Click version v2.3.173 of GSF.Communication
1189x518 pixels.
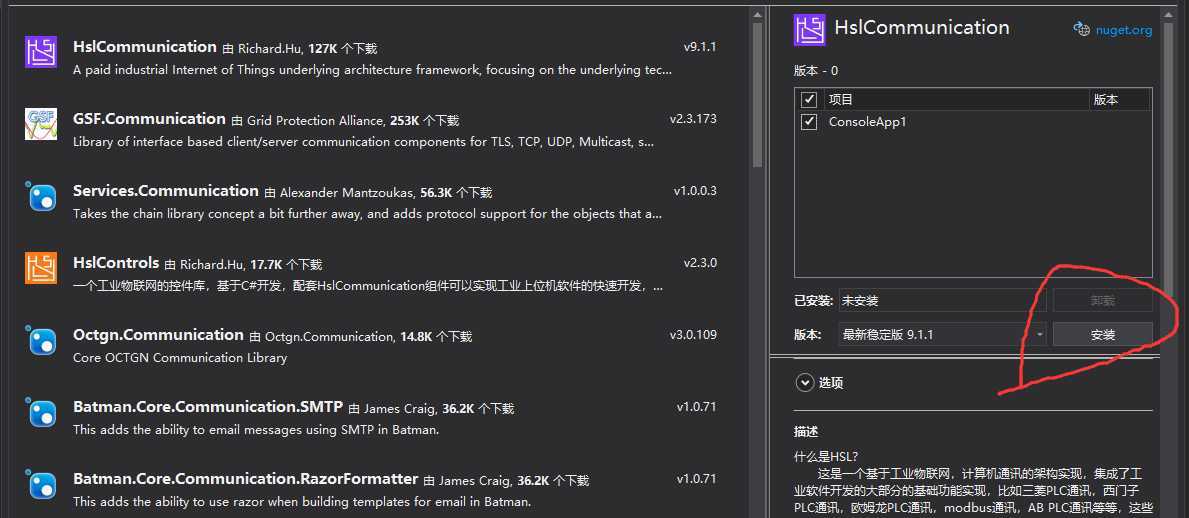693,118
